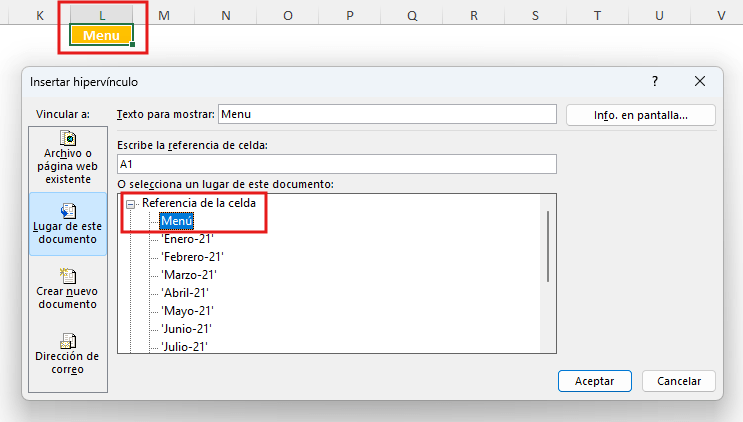743x422 pixels.
Task: Choose Dirección de correo option
Action: point(68,354)
